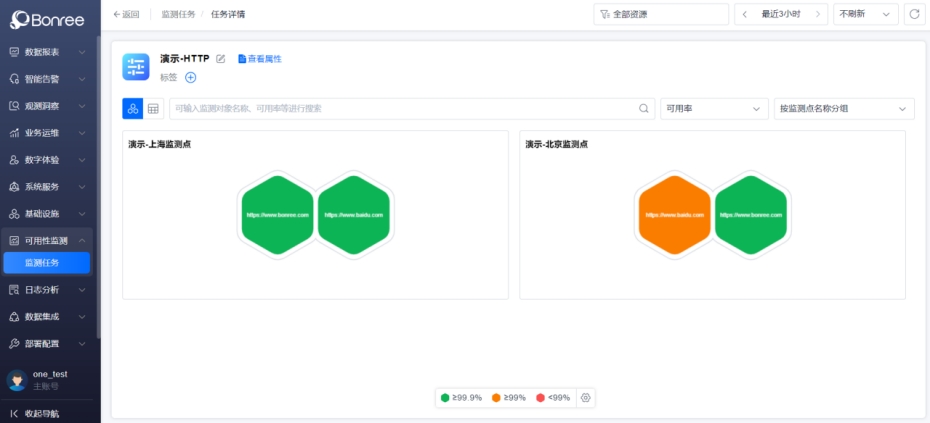Click the monitoring object search input field

click(x=400, y=108)
